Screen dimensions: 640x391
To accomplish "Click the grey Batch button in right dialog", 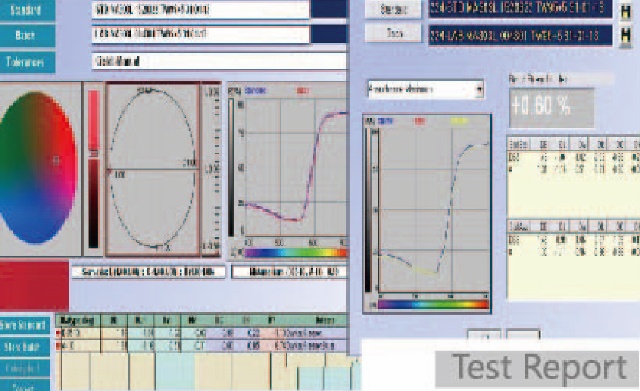I will tap(393, 33).
